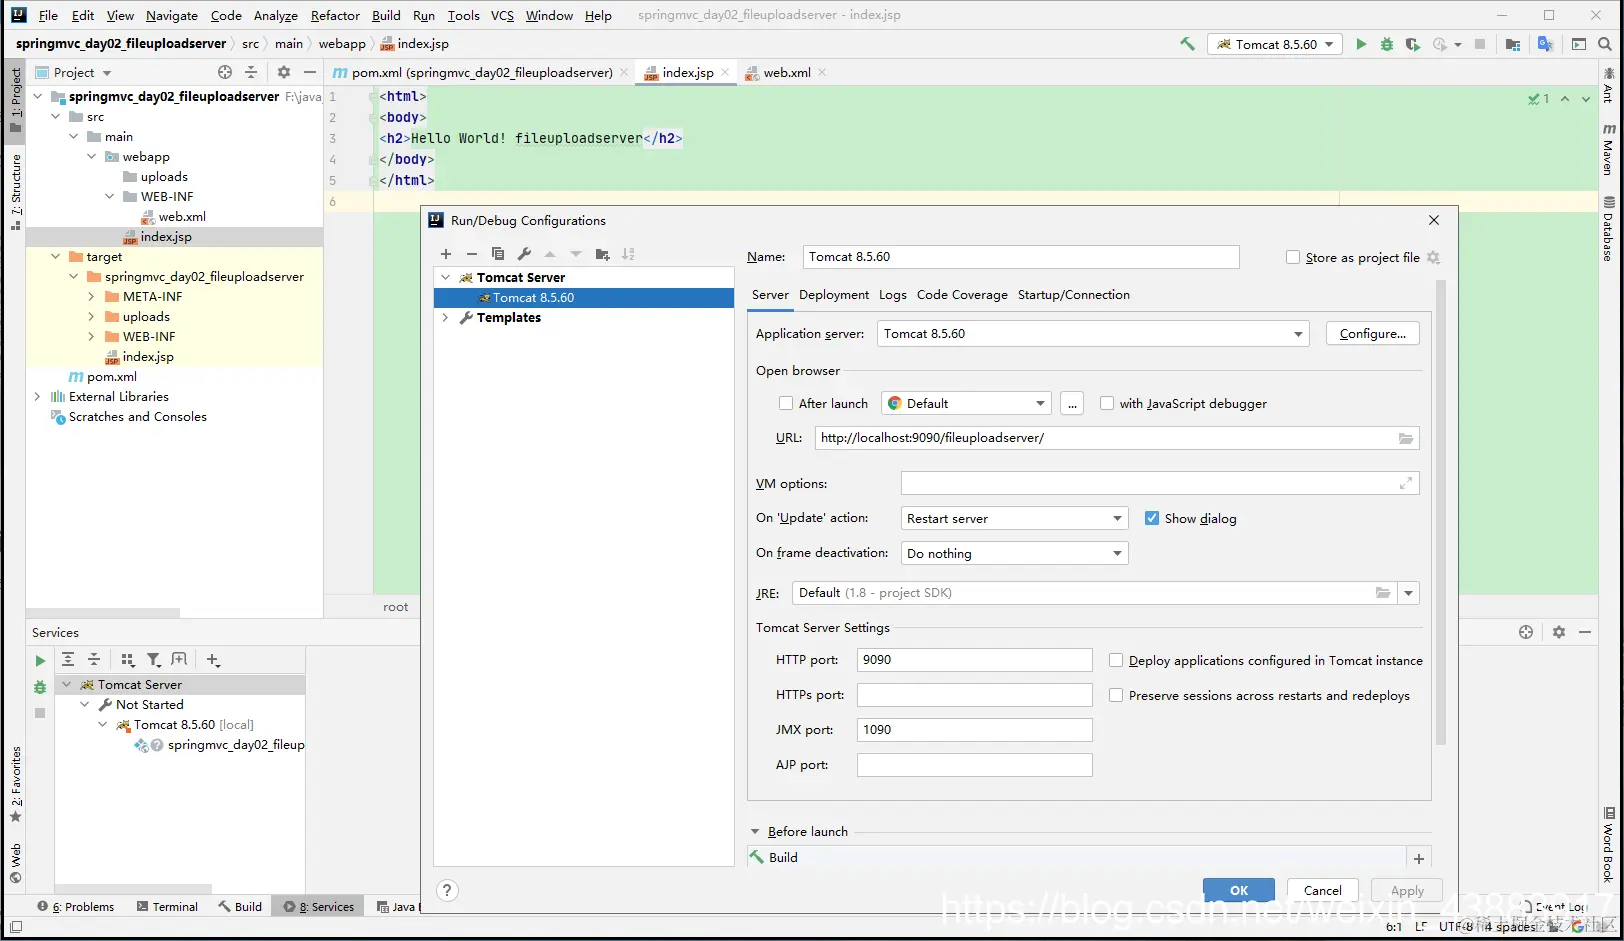Click the configuration Name field

1021,257
